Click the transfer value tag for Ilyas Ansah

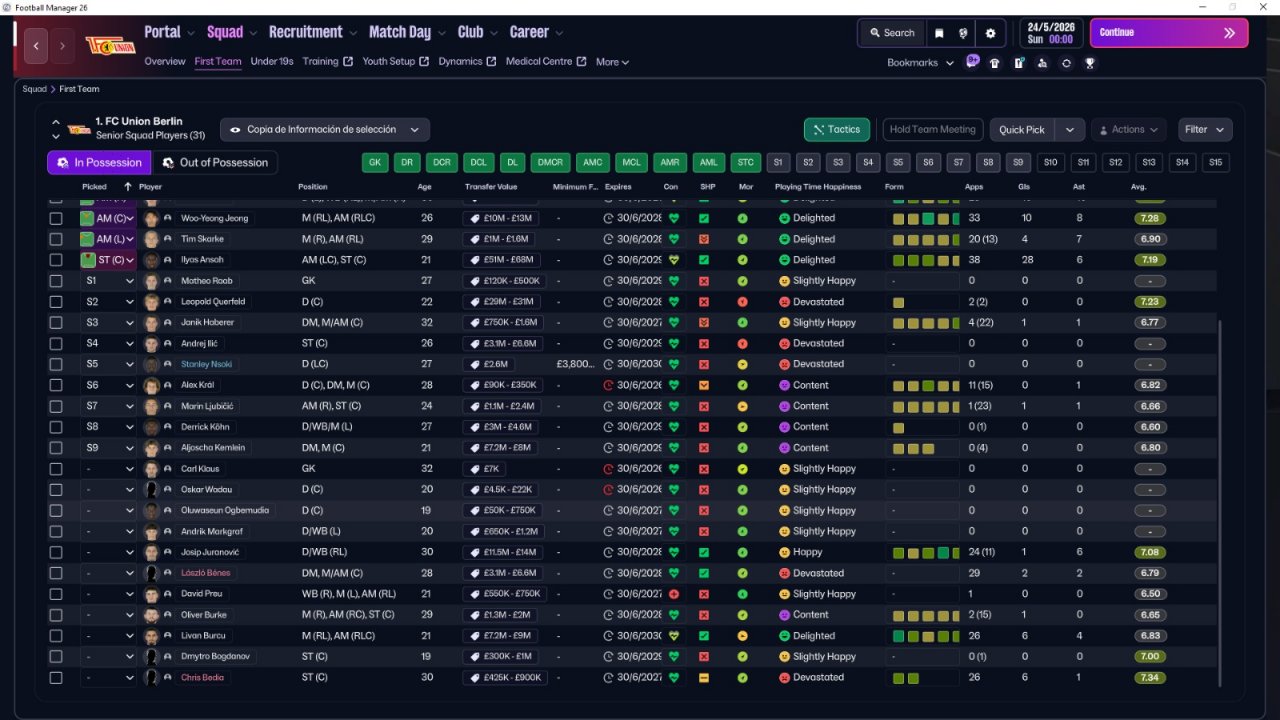(501, 260)
